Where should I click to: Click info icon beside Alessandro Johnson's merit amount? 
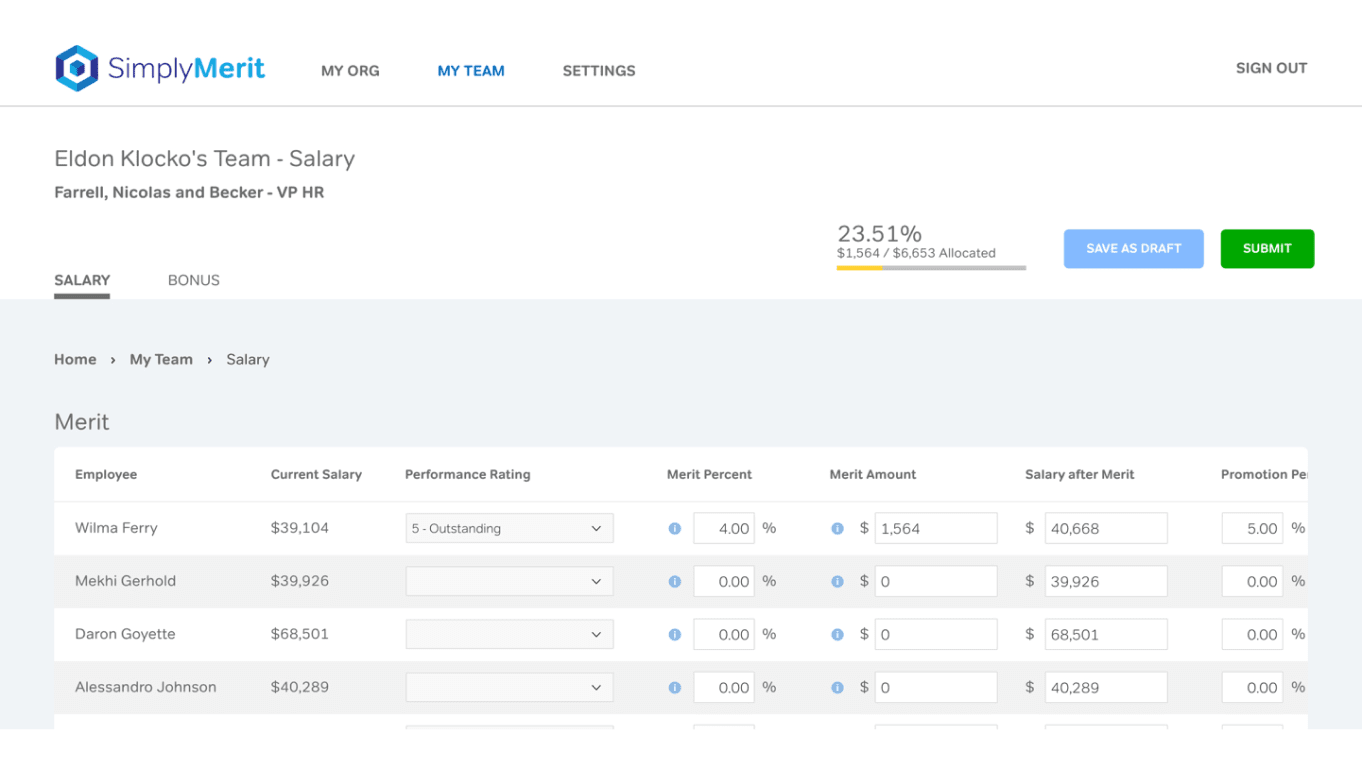click(x=837, y=688)
